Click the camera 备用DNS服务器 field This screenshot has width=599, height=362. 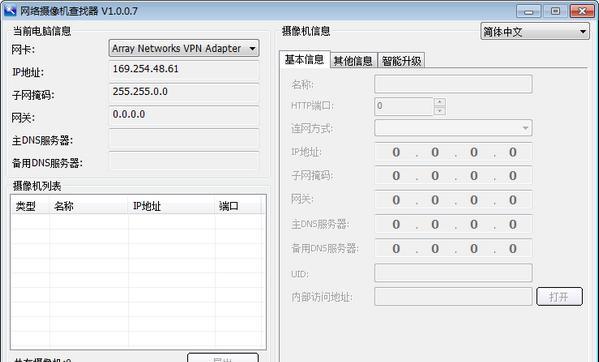[453, 249]
